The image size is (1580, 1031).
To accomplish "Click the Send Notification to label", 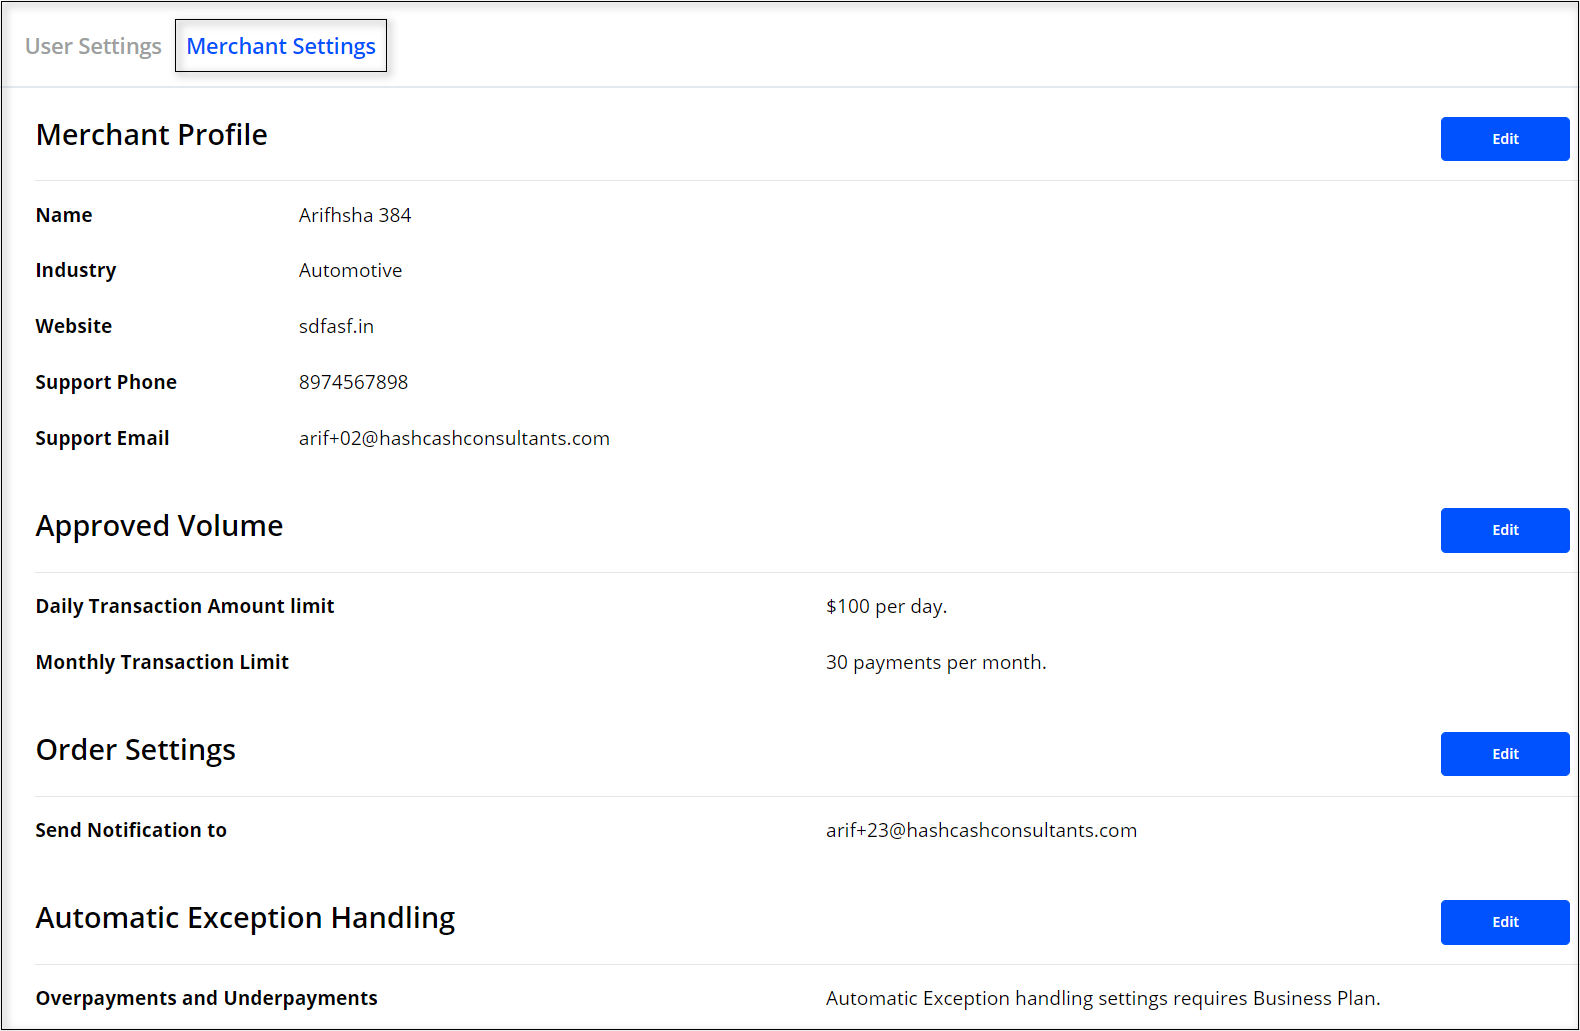I will click(131, 831).
